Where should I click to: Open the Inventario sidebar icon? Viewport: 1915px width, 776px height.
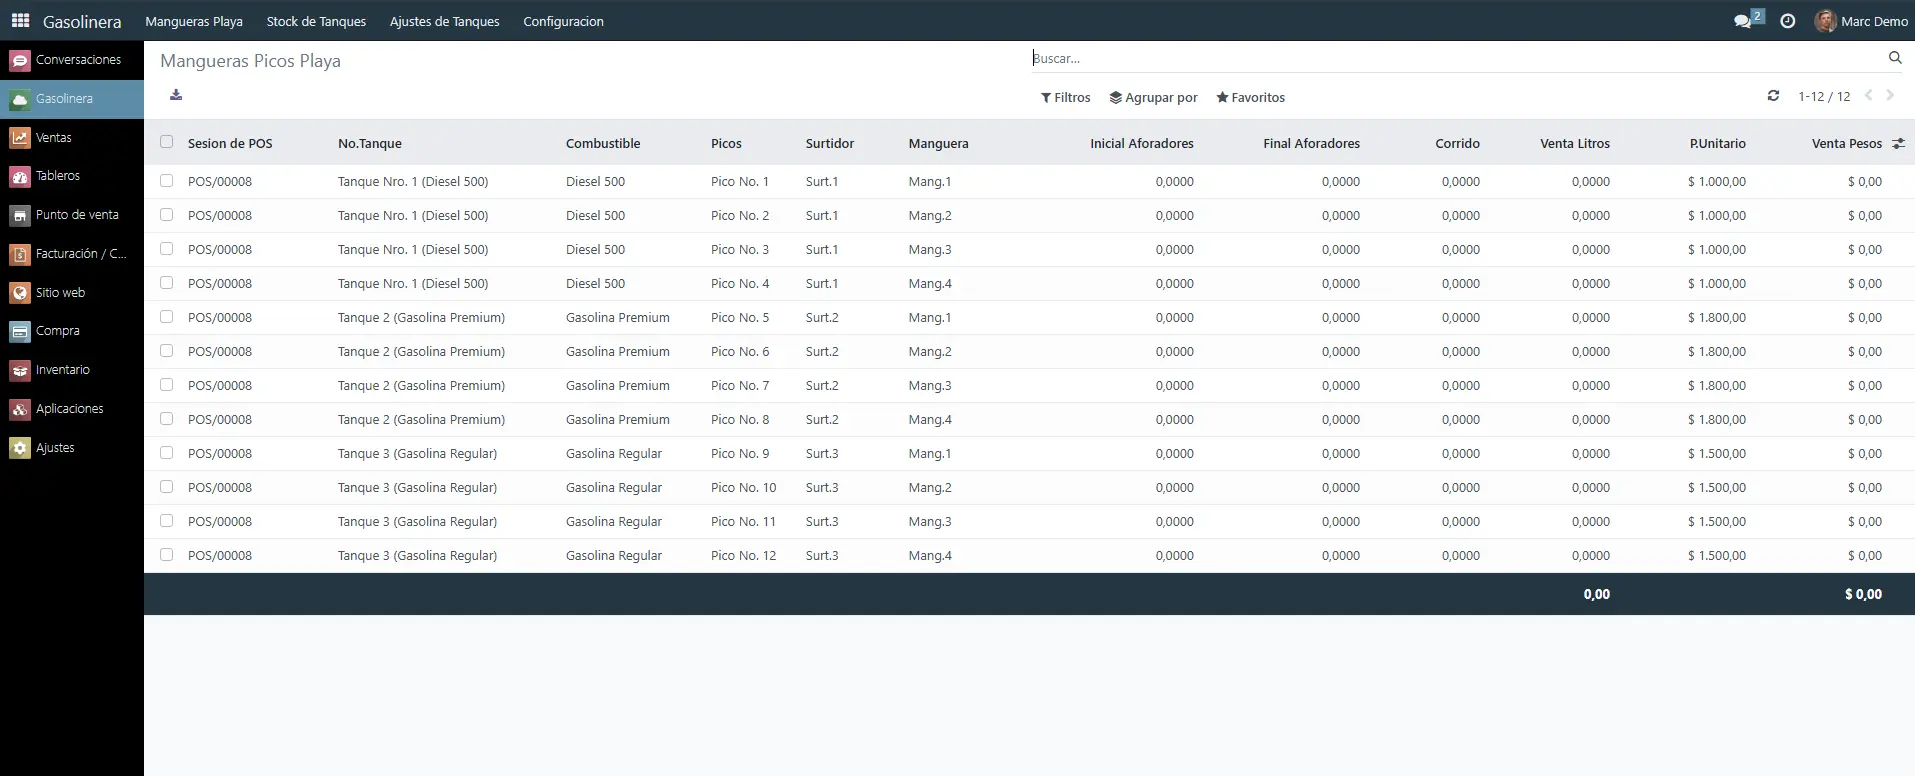[x=20, y=370]
